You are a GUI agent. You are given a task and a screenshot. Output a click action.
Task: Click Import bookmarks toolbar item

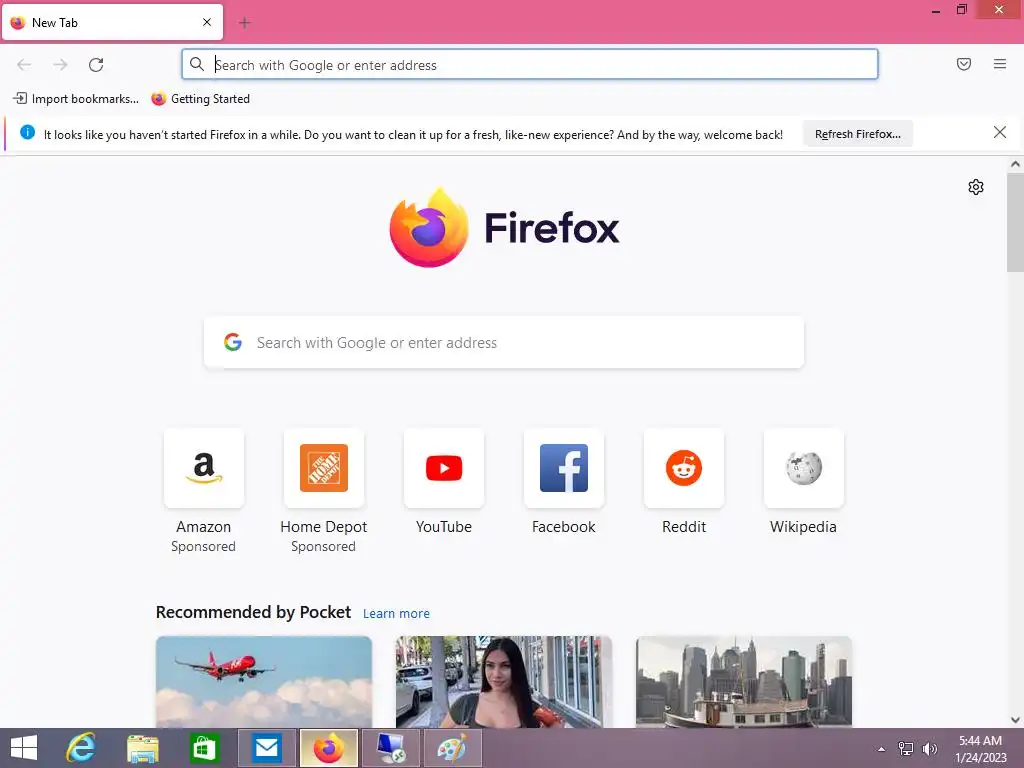pos(76,99)
